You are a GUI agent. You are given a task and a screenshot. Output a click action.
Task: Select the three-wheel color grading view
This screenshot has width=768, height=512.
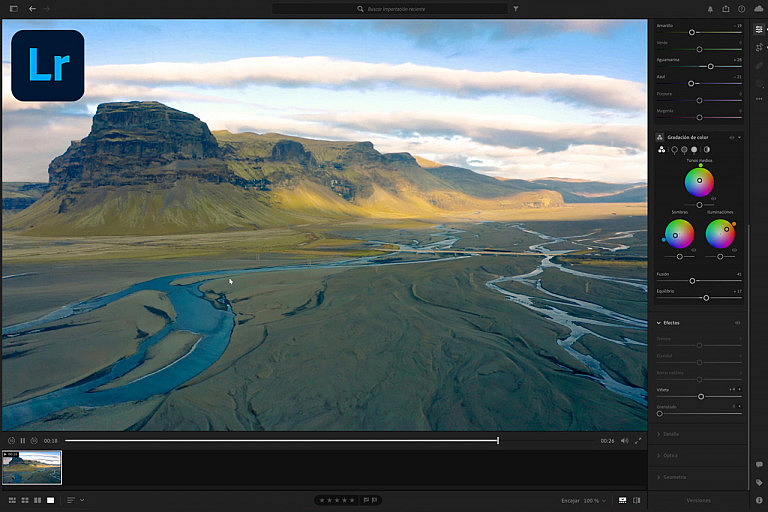662,149
